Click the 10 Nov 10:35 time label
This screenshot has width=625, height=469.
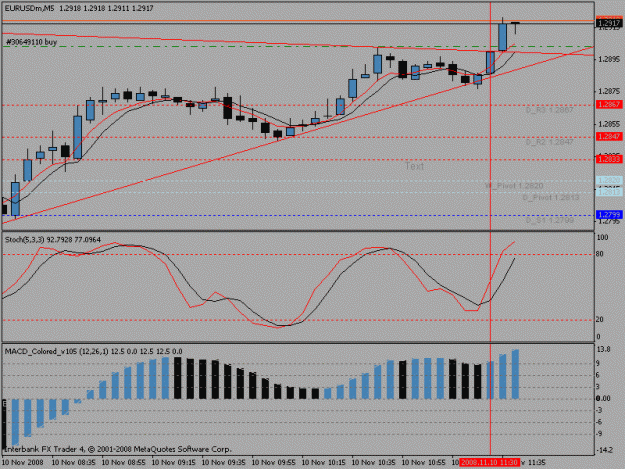pos(373,463)
